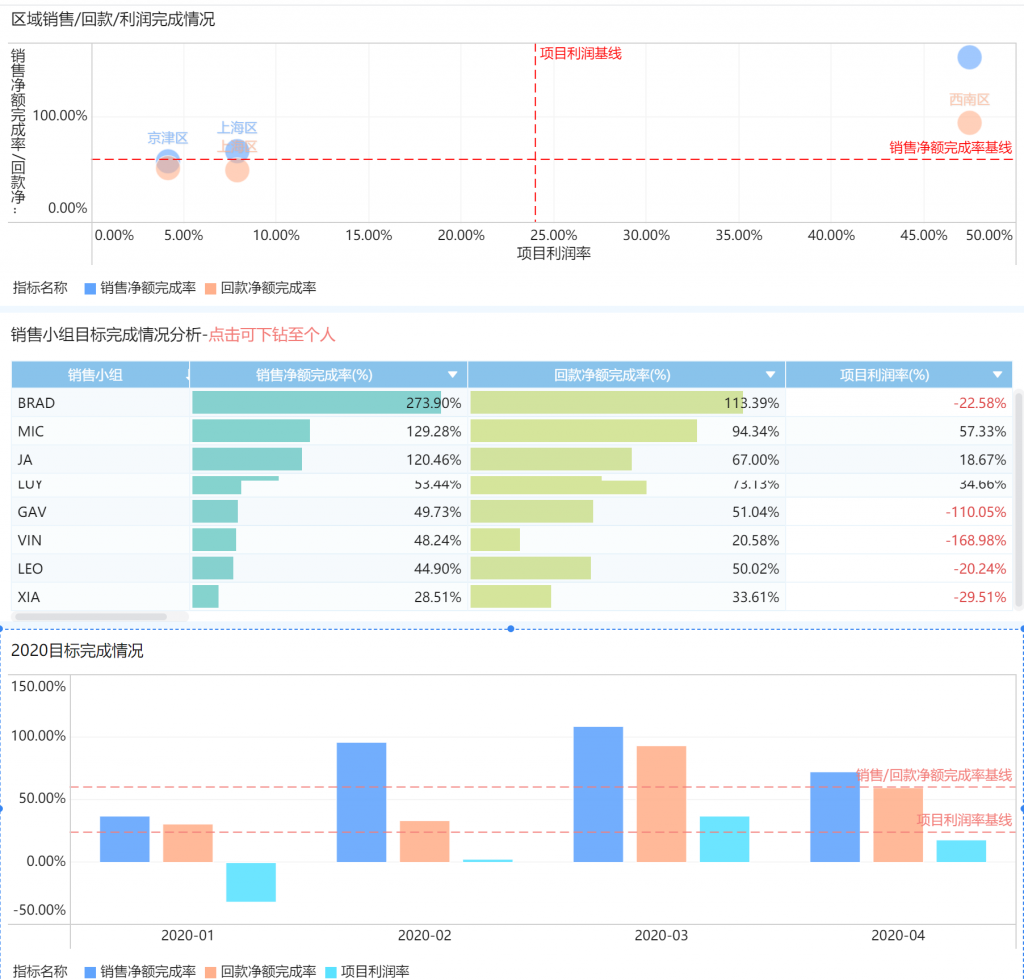Click the 销售小组 column header
The image size is (1024, 980).
pos(95,375)
